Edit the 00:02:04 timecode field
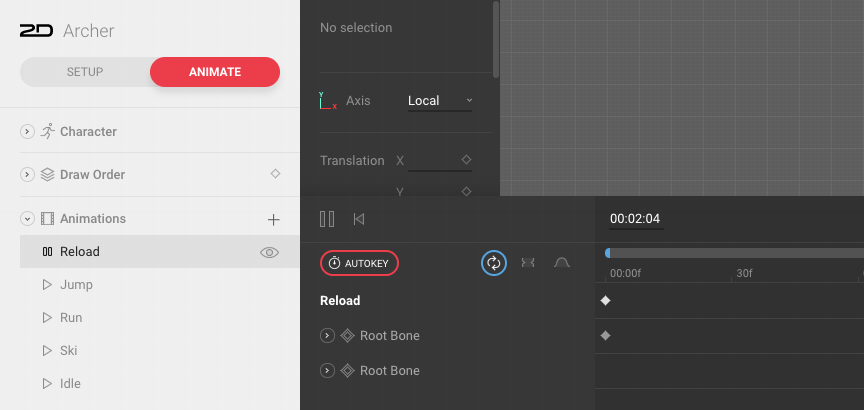Image resolution: width=864 pixels, height=410 pixels. (635, 219)
